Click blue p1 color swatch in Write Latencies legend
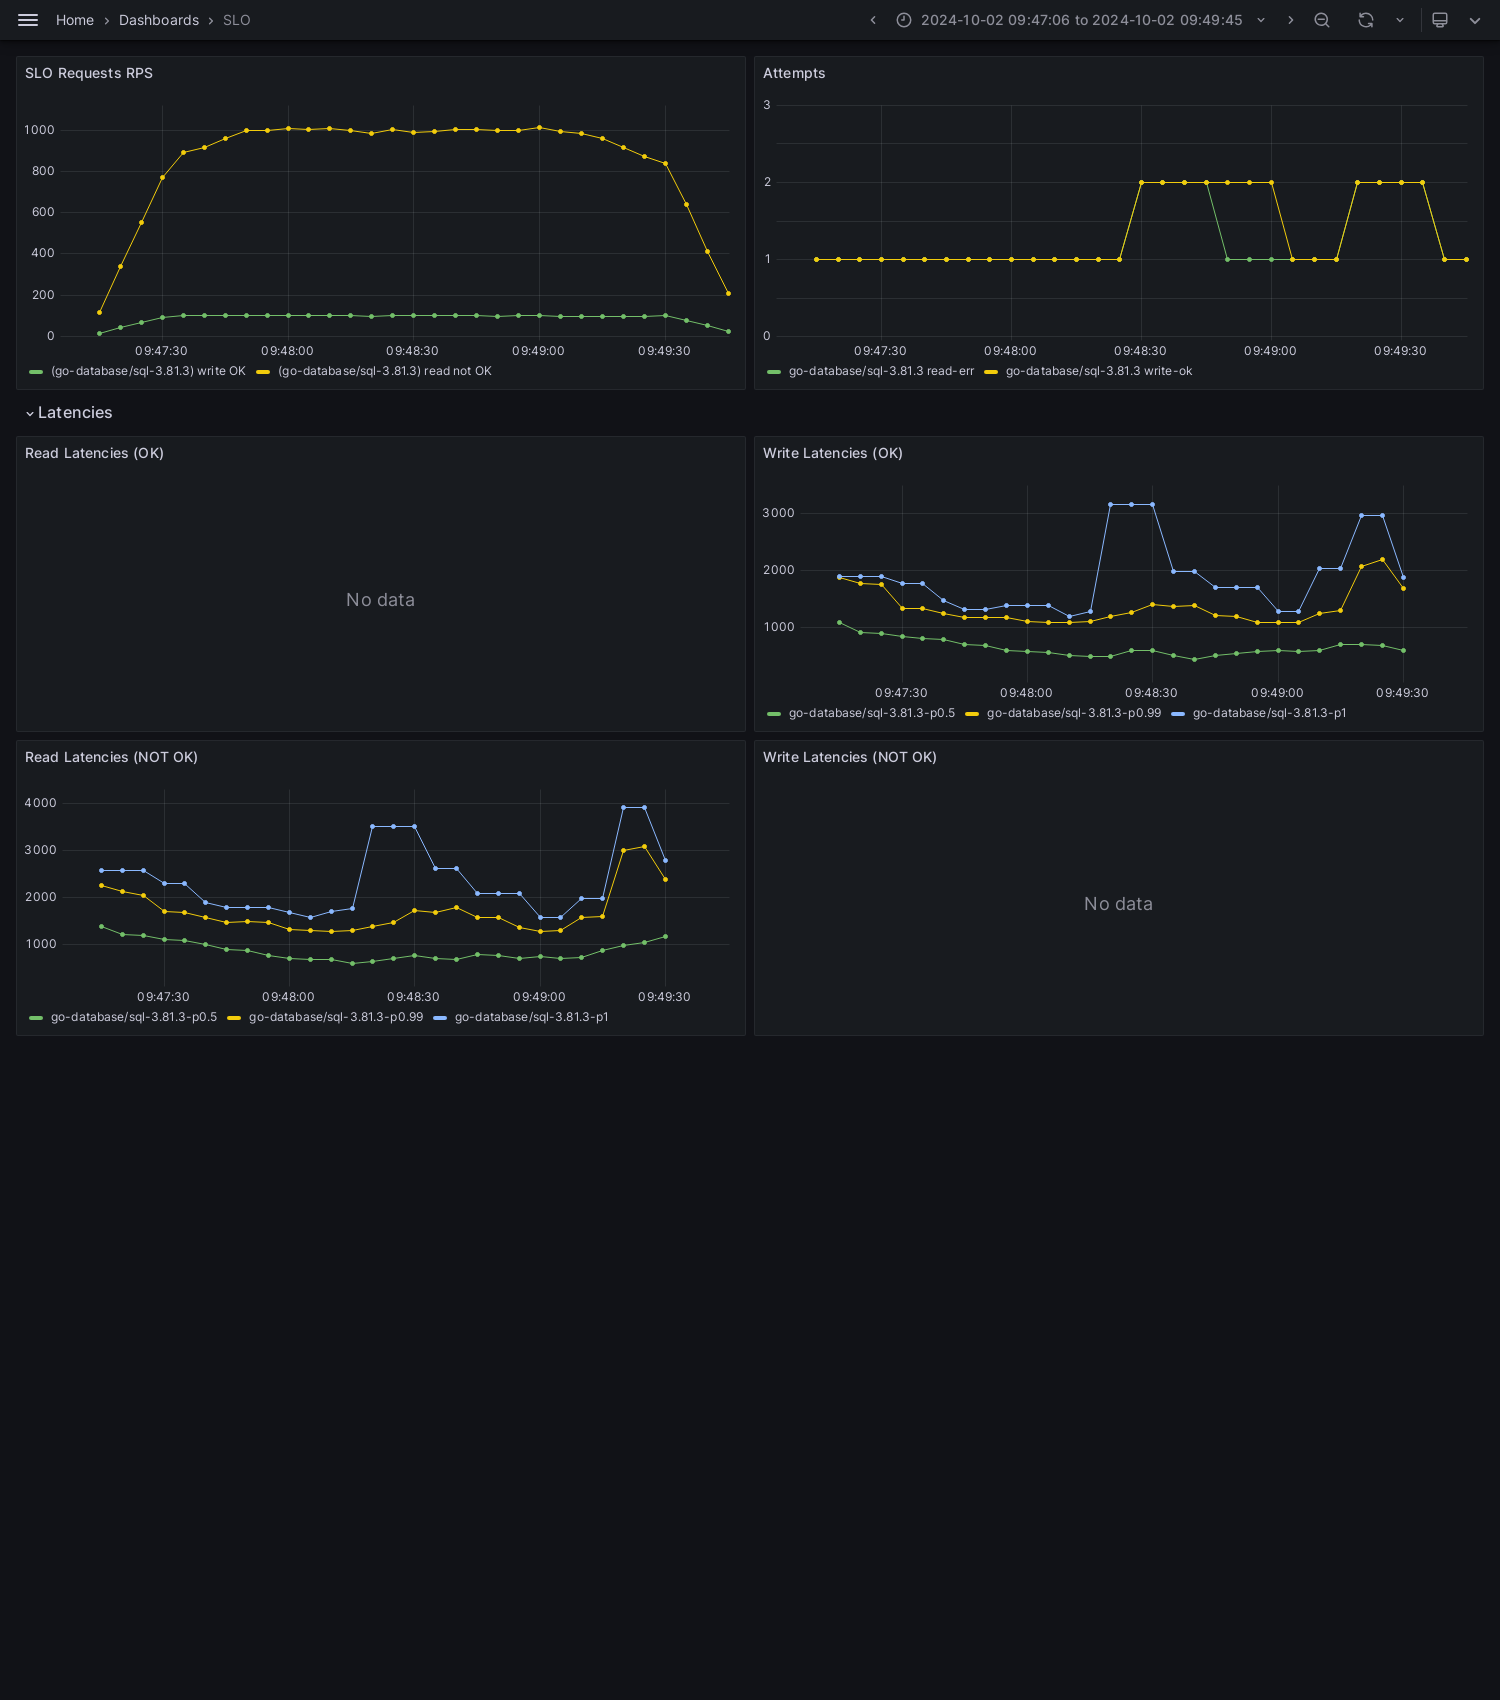This screenshot has height=1700, width=1500. click(x=1178, y=714)
